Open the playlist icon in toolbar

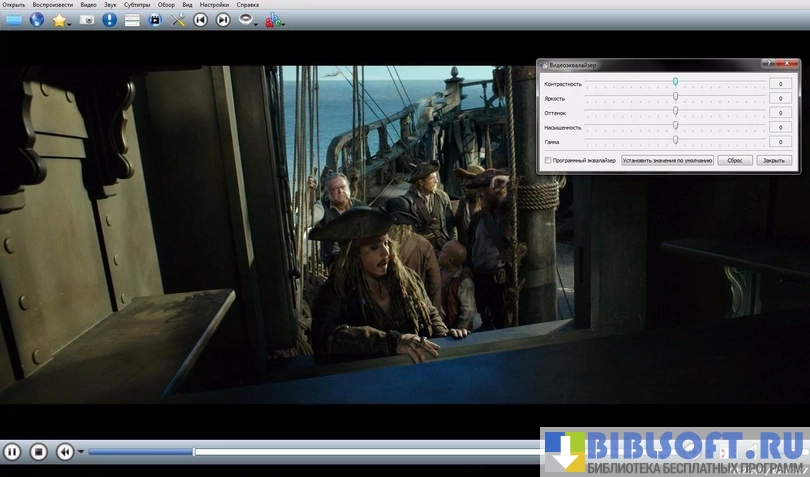pos(132,20)
